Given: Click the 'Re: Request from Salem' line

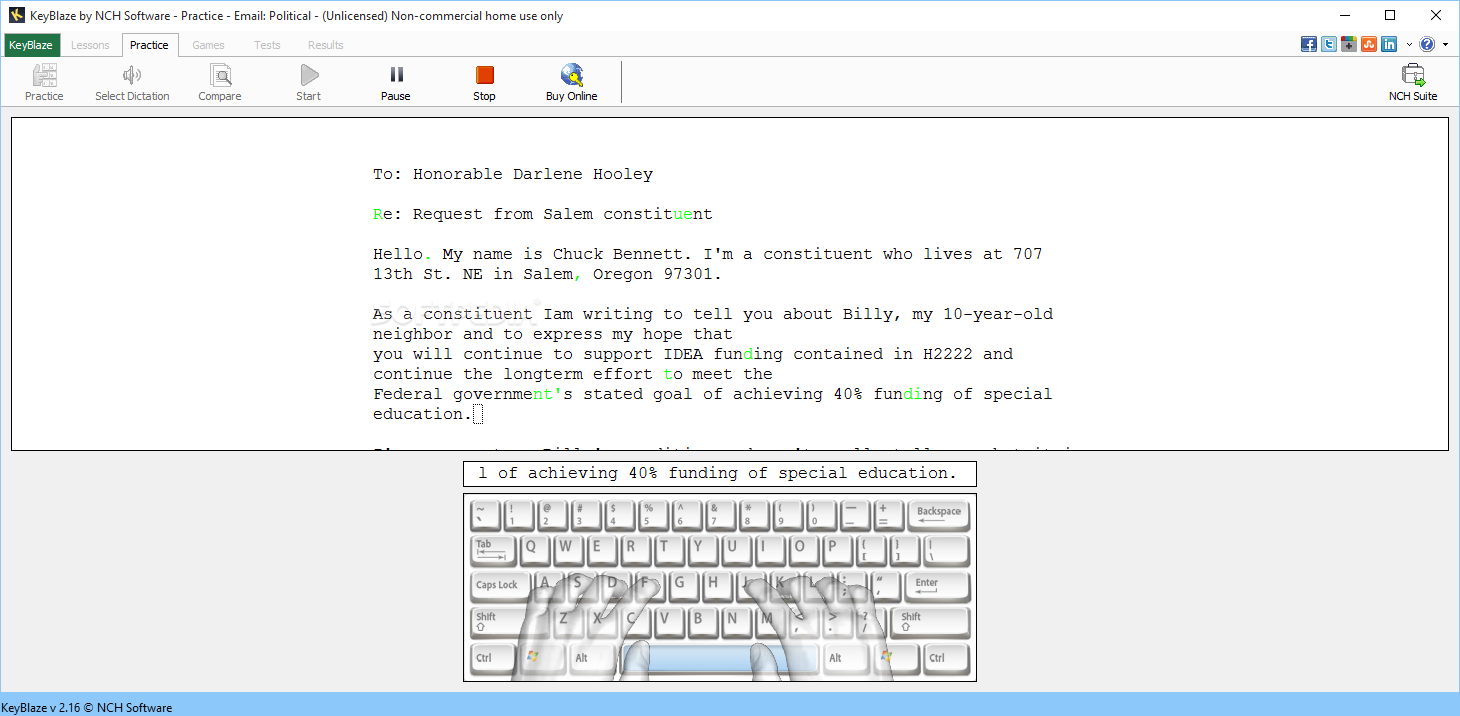Looking at the screenshot, I should [x=543, y=214].
